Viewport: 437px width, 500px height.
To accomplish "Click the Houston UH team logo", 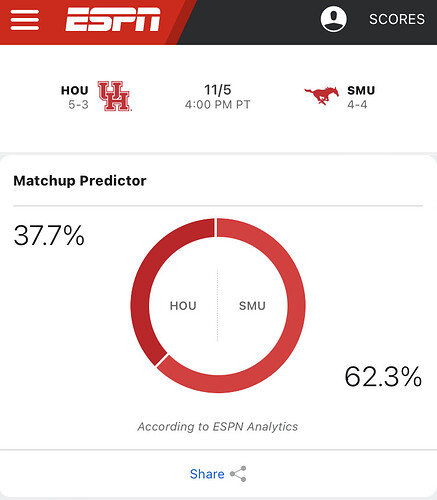I will (x=114, y=96).
